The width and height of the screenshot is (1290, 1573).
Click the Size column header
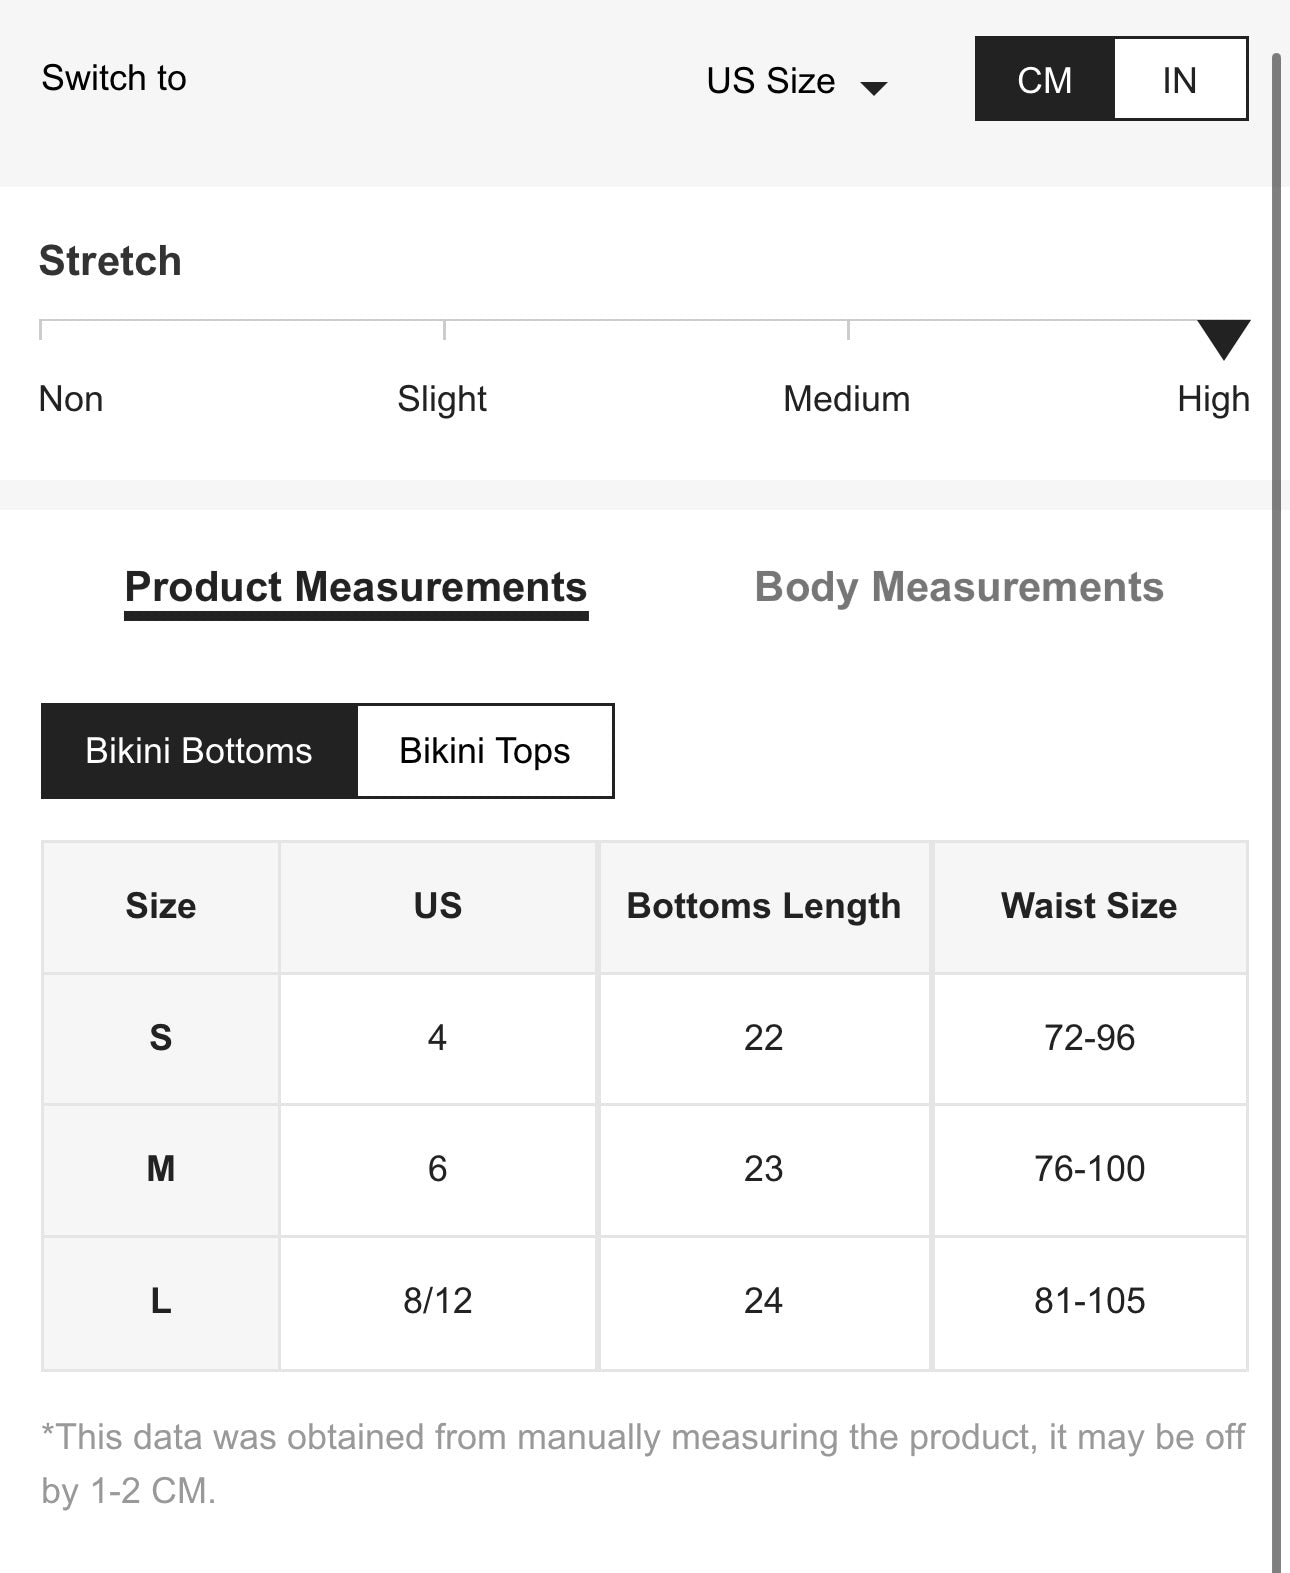click(161, 906)
